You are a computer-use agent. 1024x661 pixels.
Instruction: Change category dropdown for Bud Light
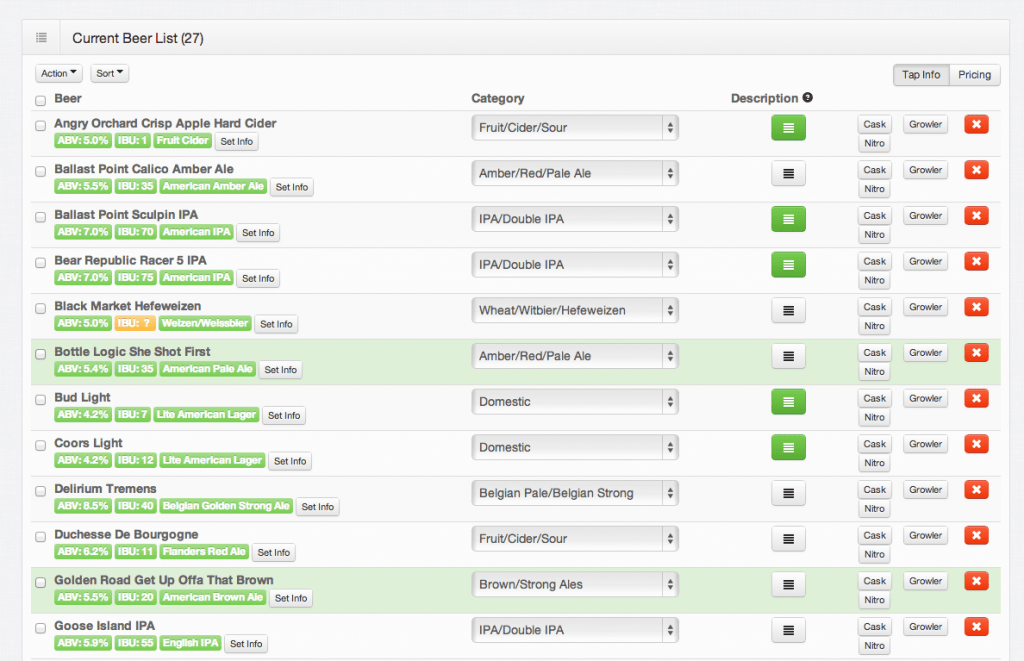(575, 402)
